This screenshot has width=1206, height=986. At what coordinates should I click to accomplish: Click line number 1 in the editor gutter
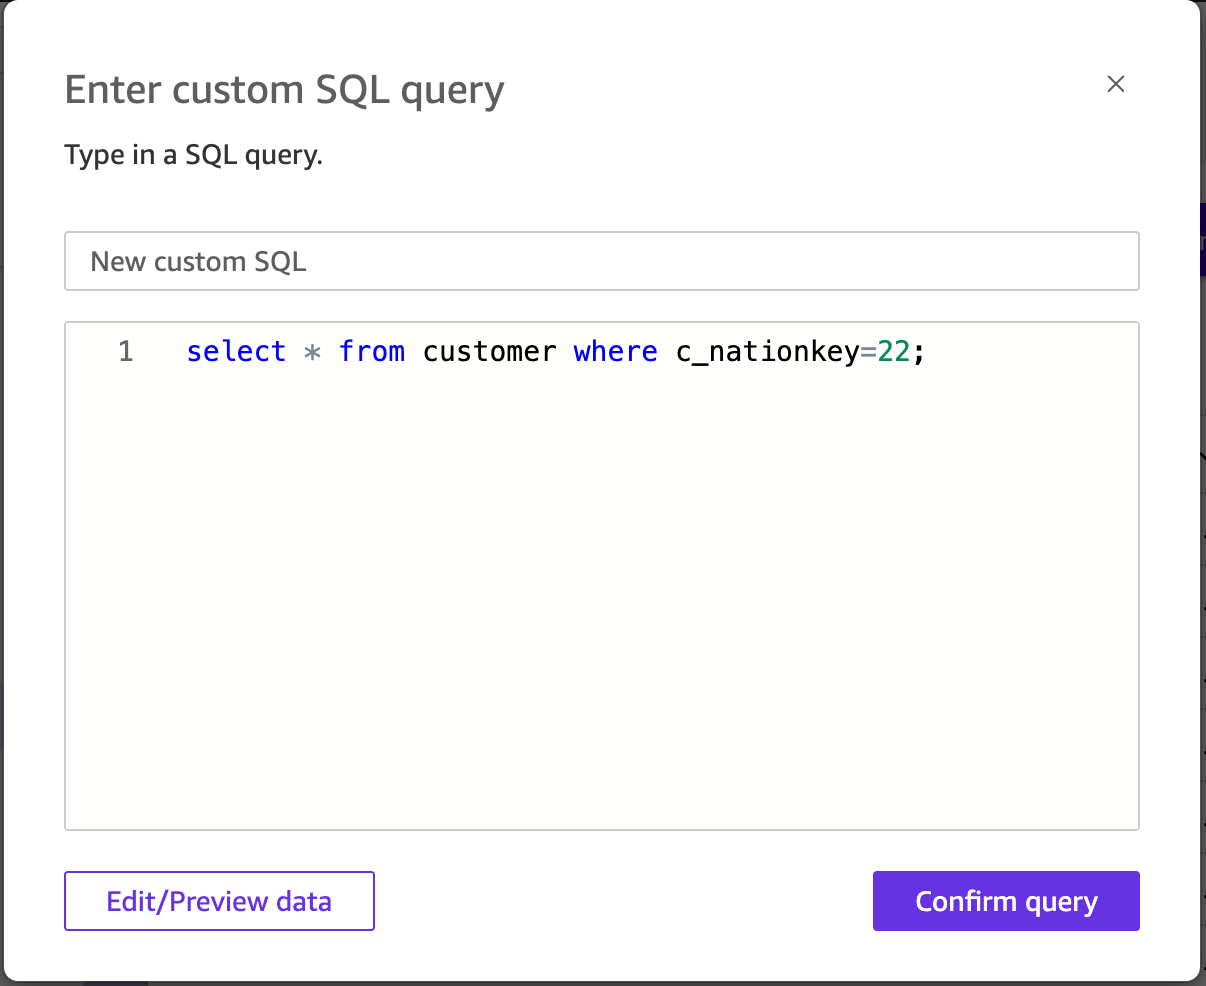pos(125,352)
